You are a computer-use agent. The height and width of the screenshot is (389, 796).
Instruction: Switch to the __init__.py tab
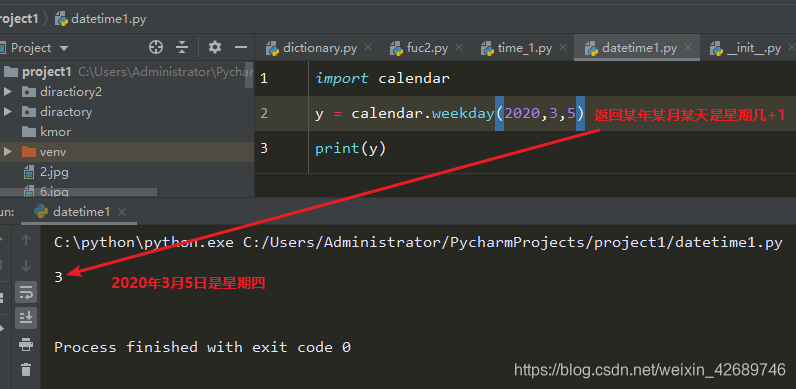[x=746, y=48]
